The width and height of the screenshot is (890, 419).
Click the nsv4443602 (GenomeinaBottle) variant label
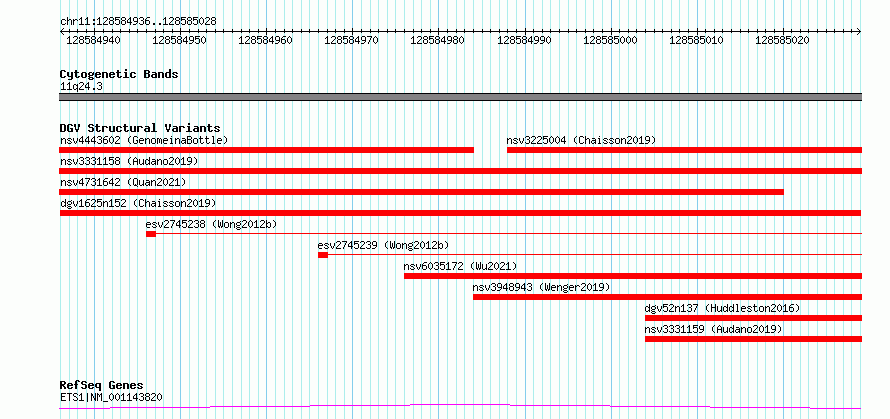[x=144, y=140]
